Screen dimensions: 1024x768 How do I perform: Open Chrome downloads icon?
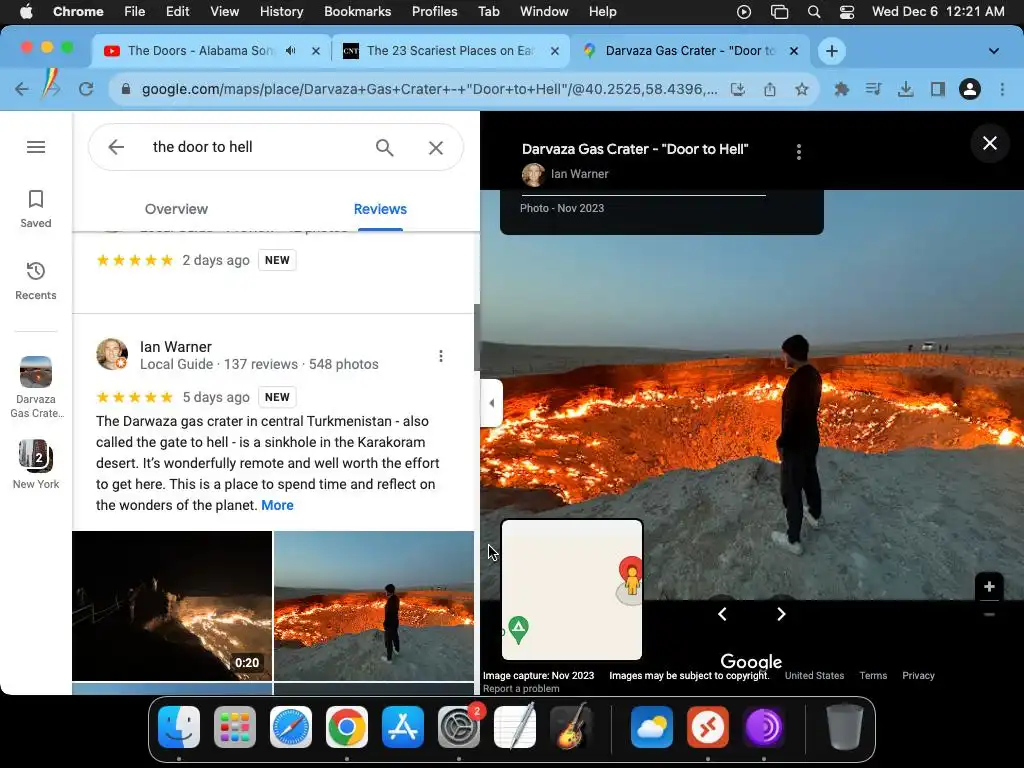coord(905,89)
